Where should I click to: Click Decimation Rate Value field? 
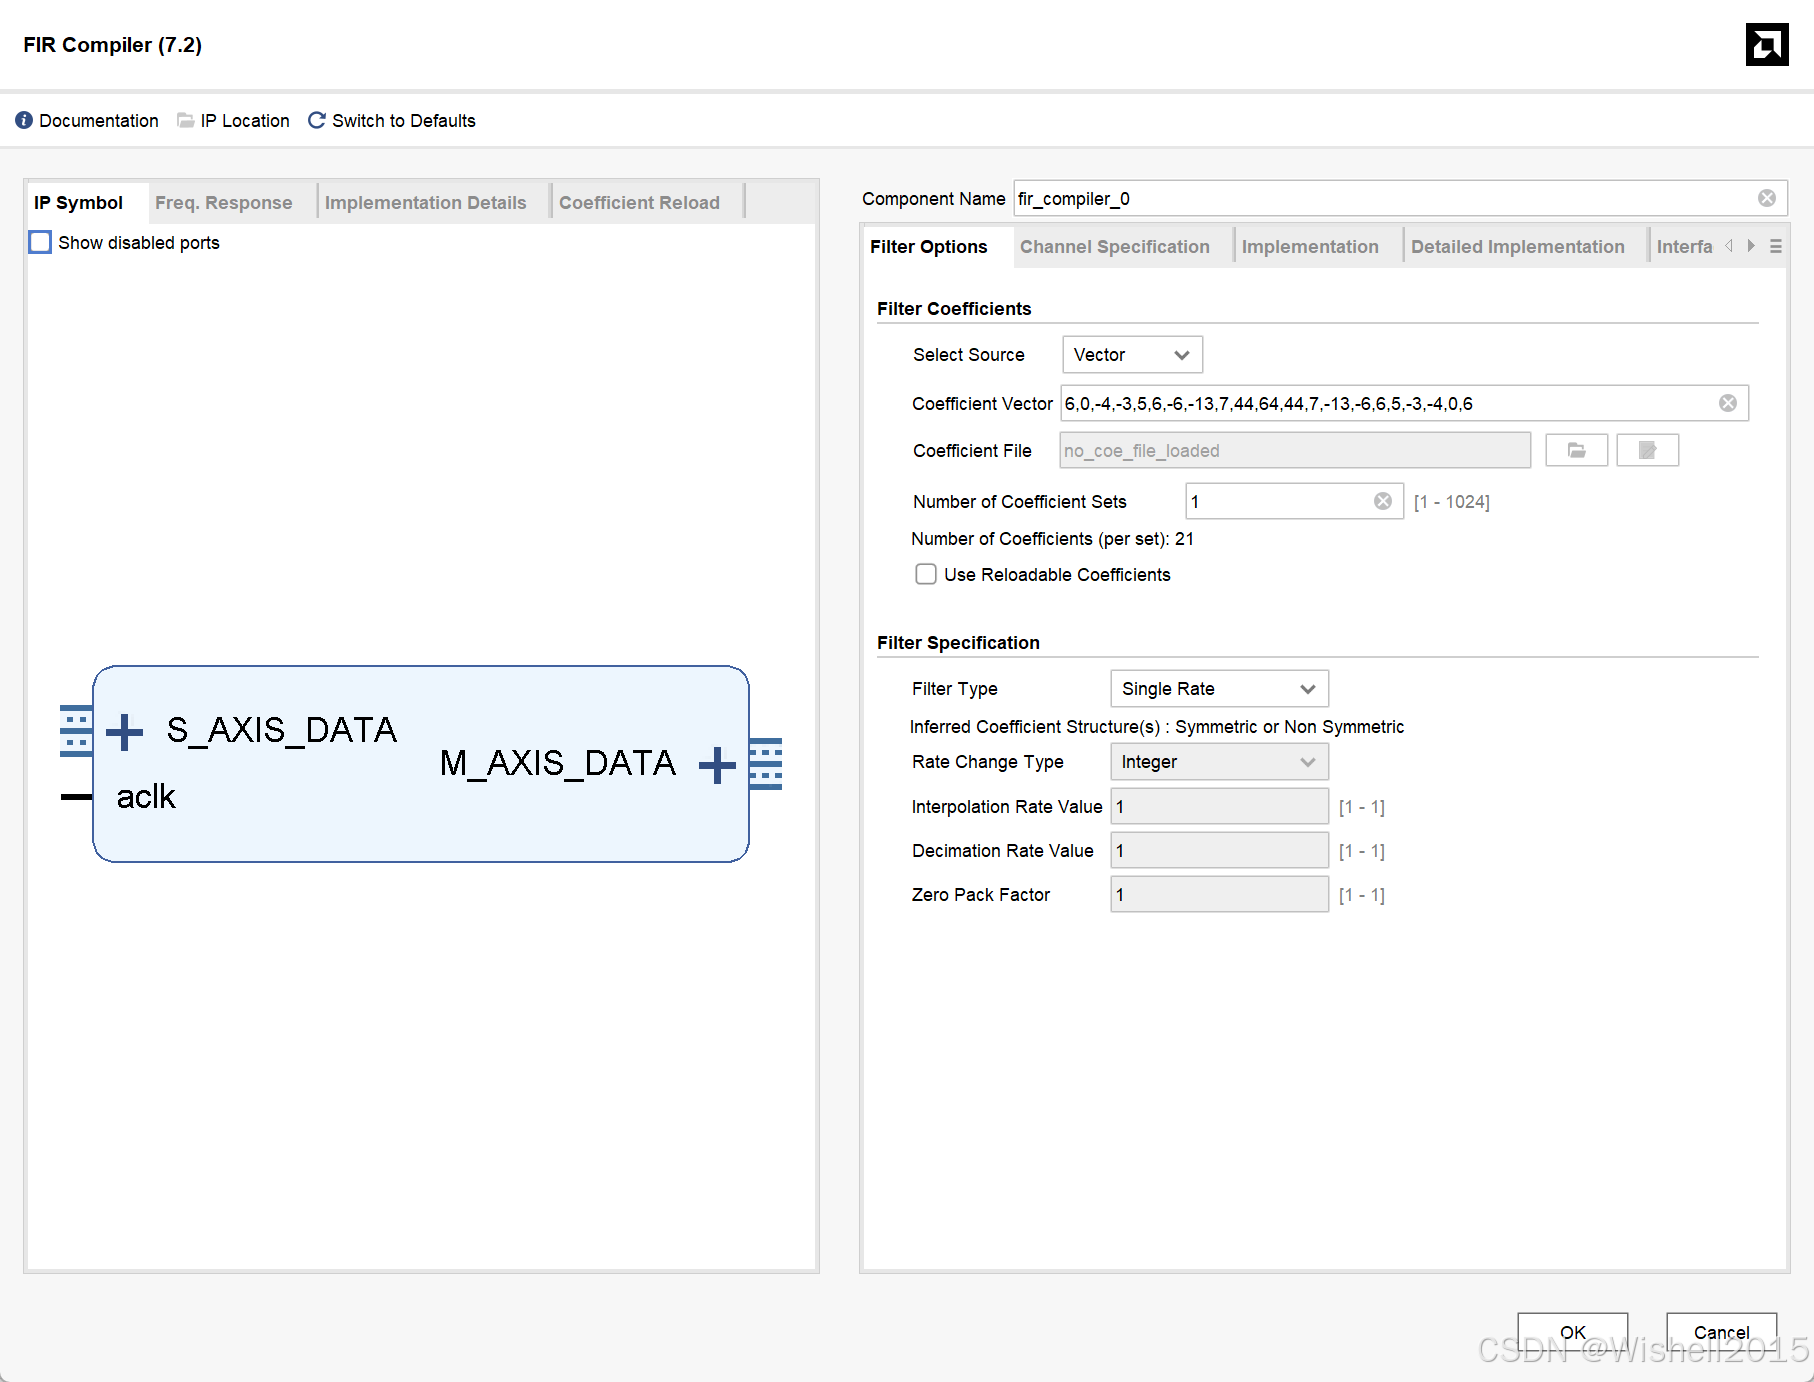coord(1219,850)
